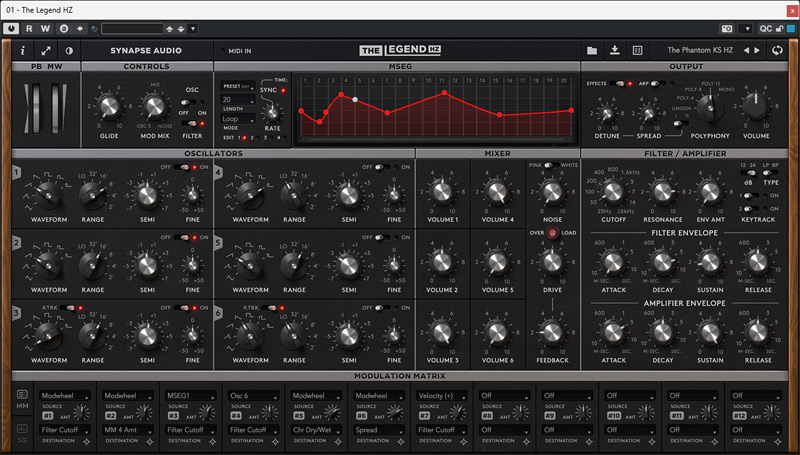Click the resize window arrows icon
Screen dimensions: 800x455
tap(46, 50)
